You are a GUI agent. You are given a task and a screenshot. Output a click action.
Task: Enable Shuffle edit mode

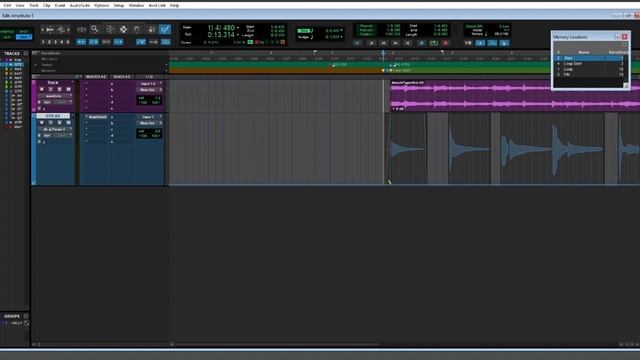[7, 31]
